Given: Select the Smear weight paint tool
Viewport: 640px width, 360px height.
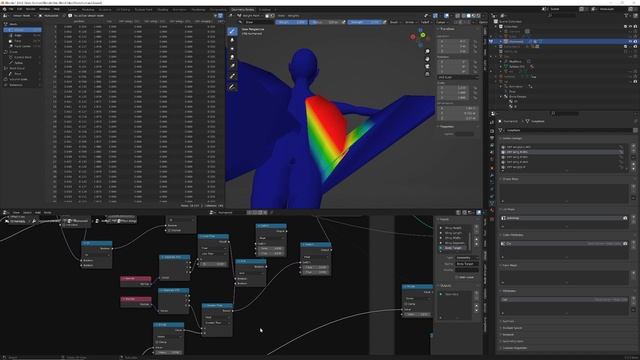Looking at the screenshot, I should (232, 57).
